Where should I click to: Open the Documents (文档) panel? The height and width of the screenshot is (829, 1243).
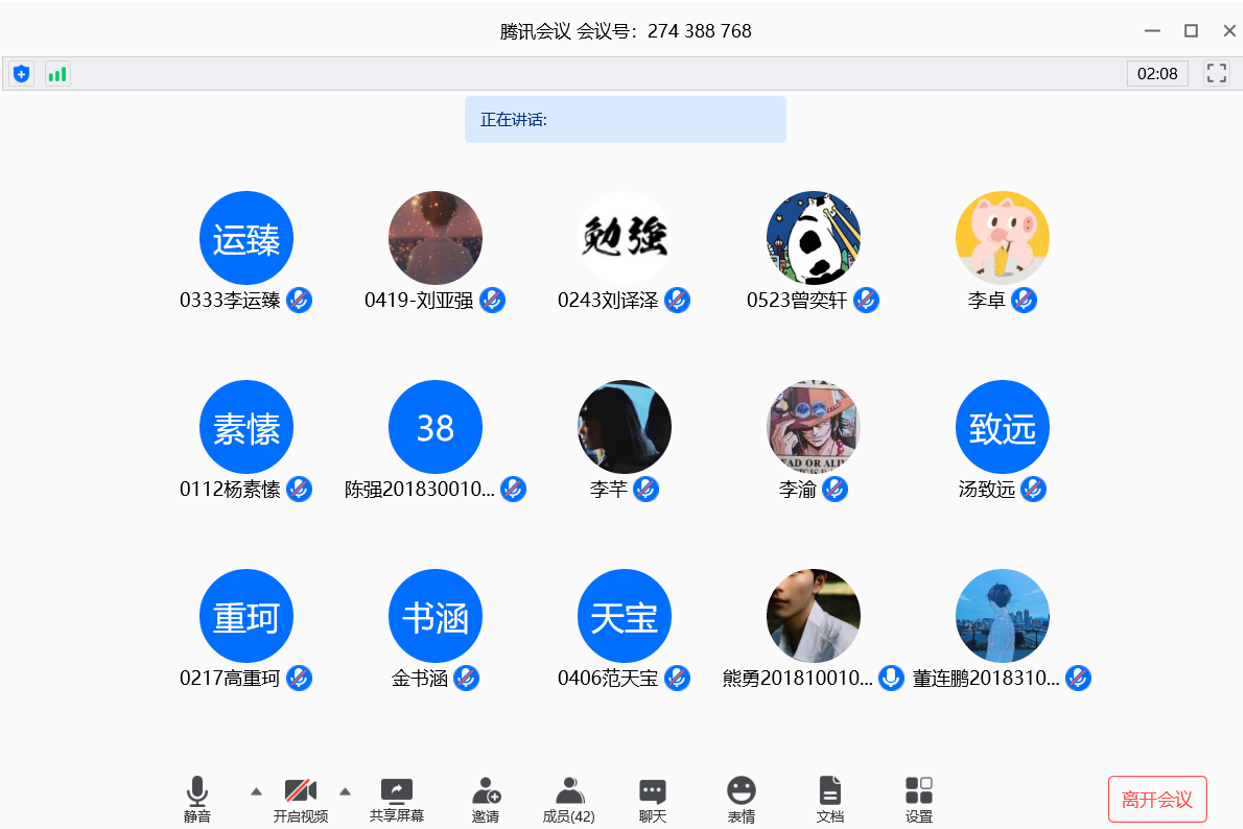pos(830,799)
